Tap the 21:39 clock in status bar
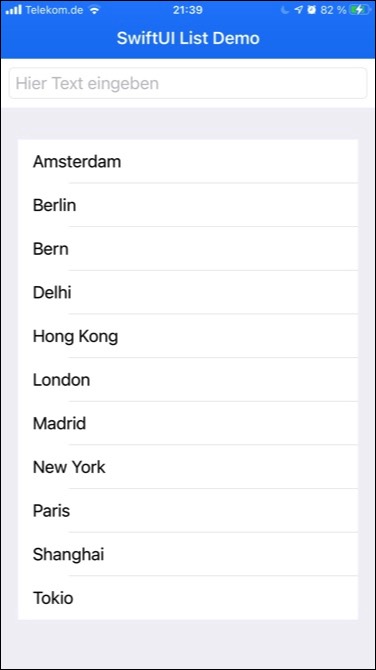Screen dimensions: 376x670 point(188,10)
